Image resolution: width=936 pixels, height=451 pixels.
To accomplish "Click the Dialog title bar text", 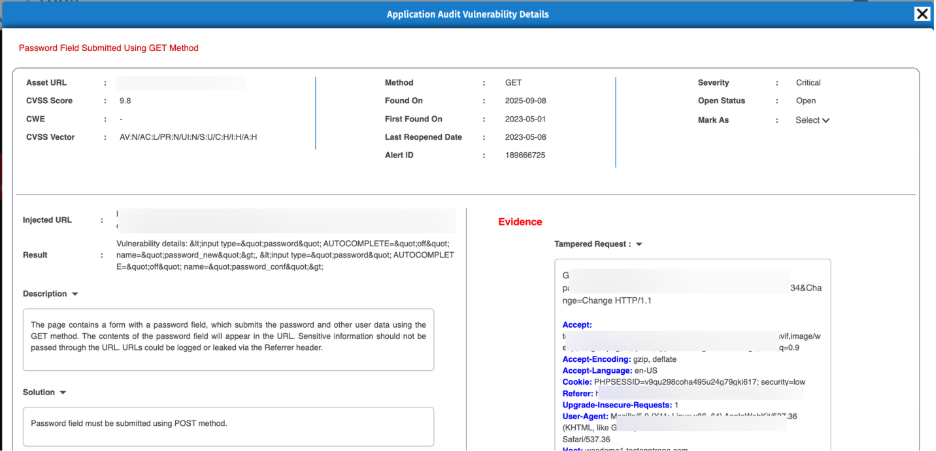I will 468,14.
